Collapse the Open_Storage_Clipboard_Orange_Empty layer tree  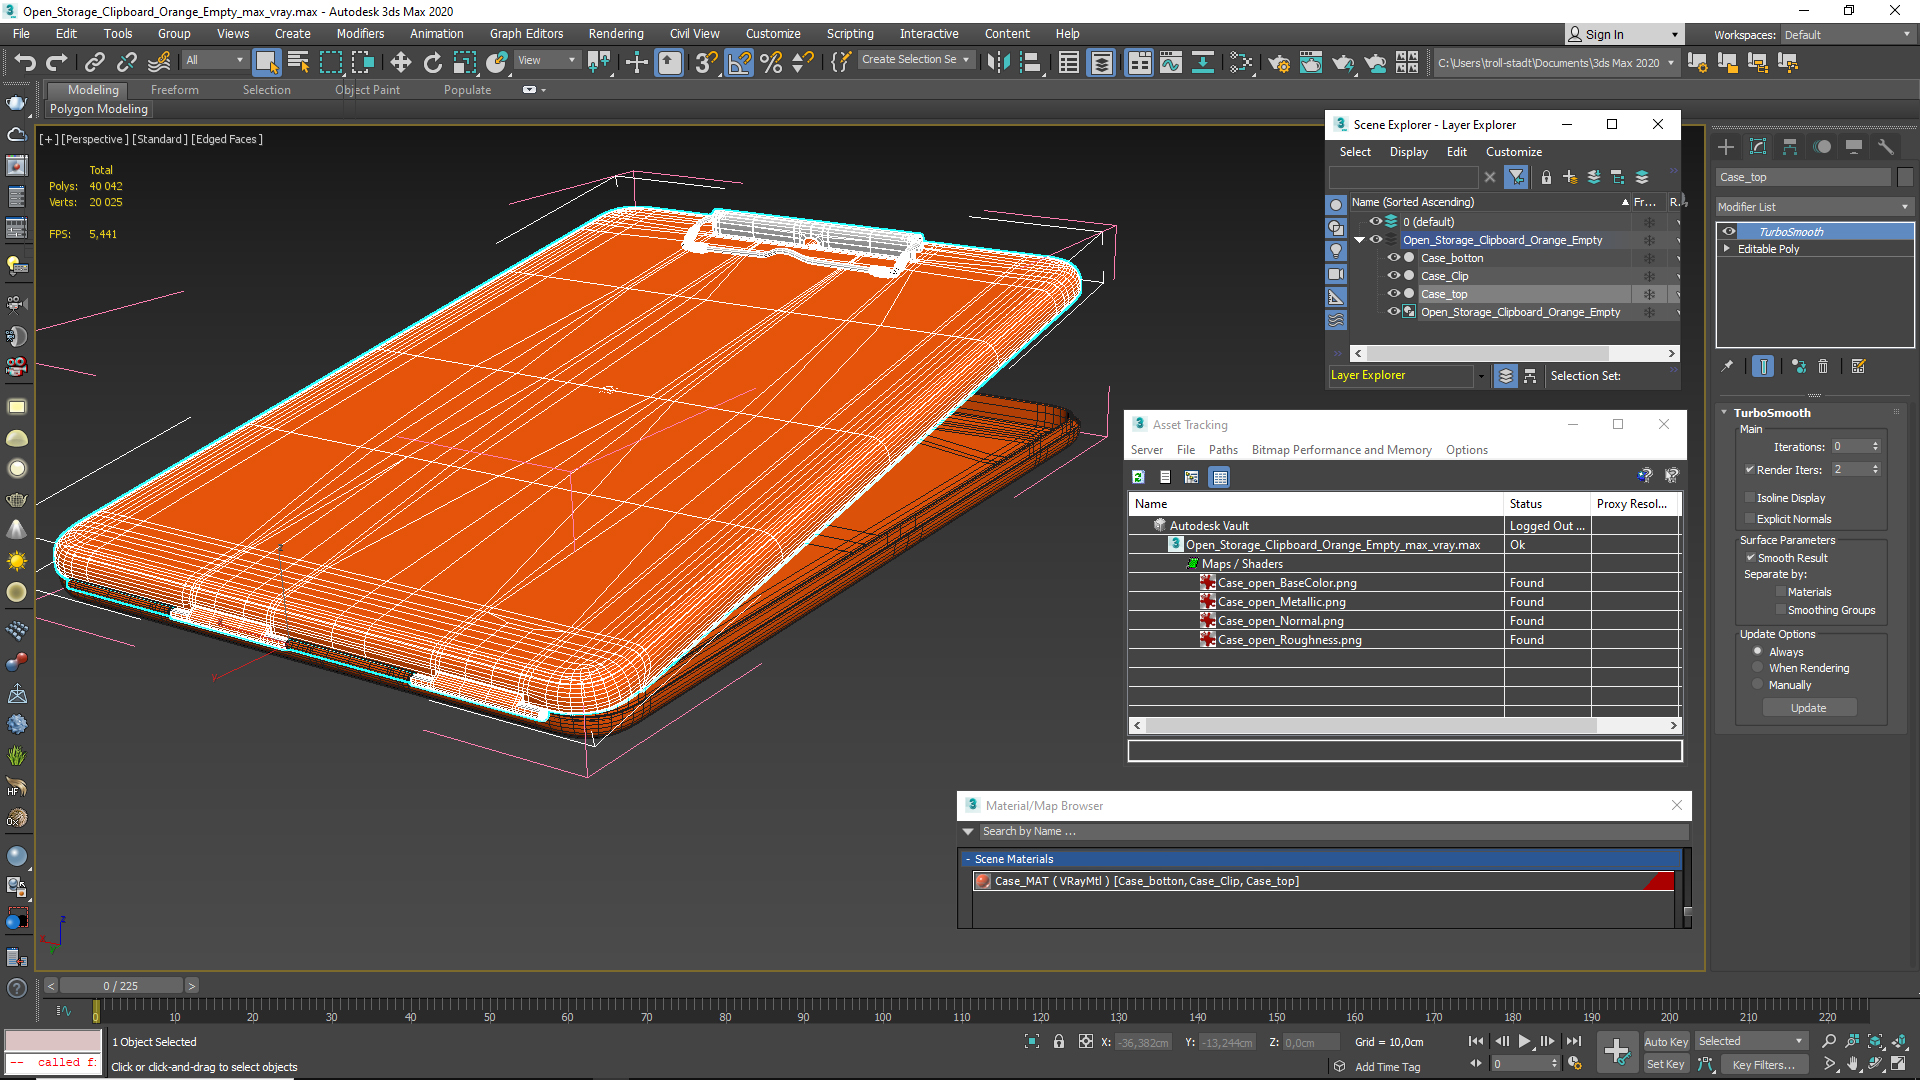point(1359,240)
